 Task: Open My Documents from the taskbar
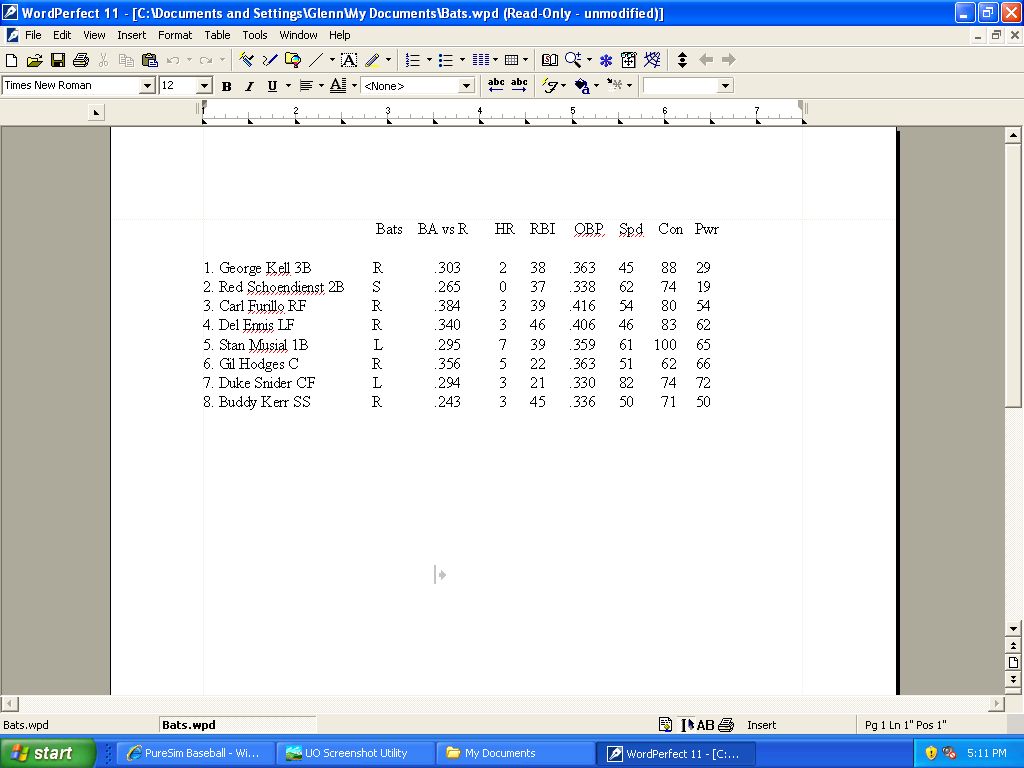tap(515, 753)
